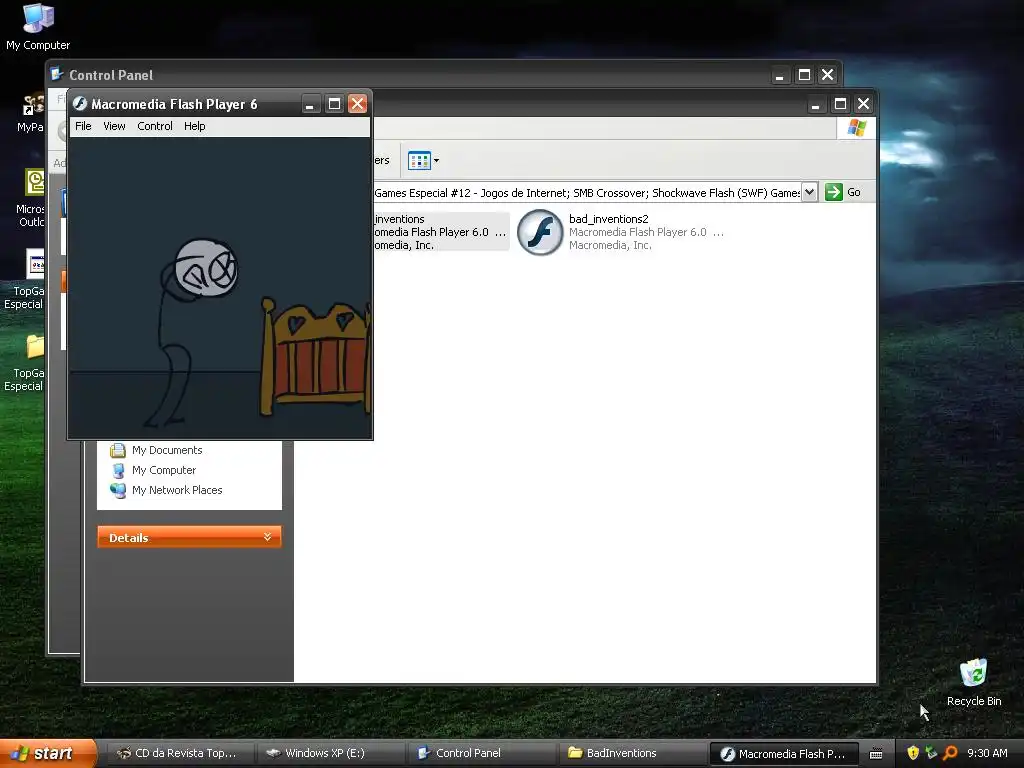Click the Start button

(48, 753)
